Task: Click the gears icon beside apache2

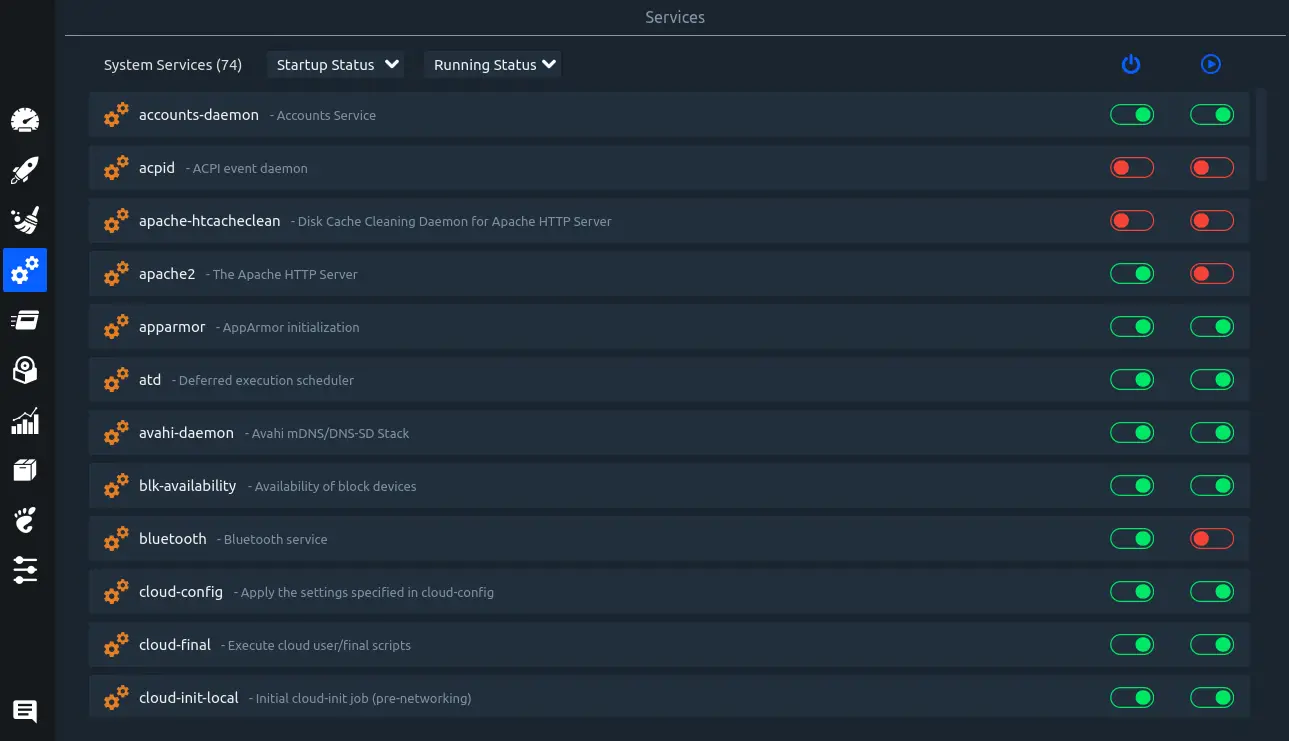Action: pos(116,274)
